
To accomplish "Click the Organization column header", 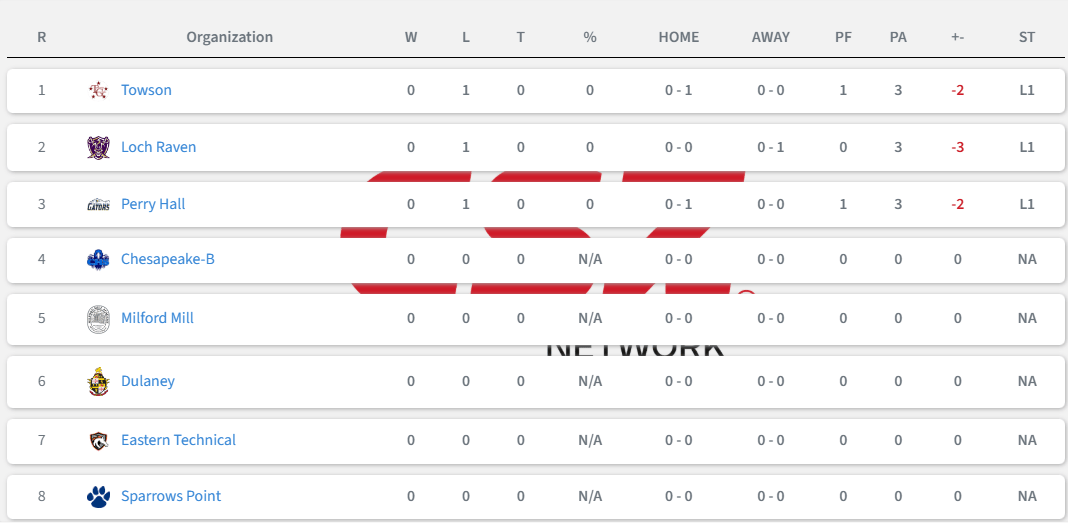I will tap(230, 37).
